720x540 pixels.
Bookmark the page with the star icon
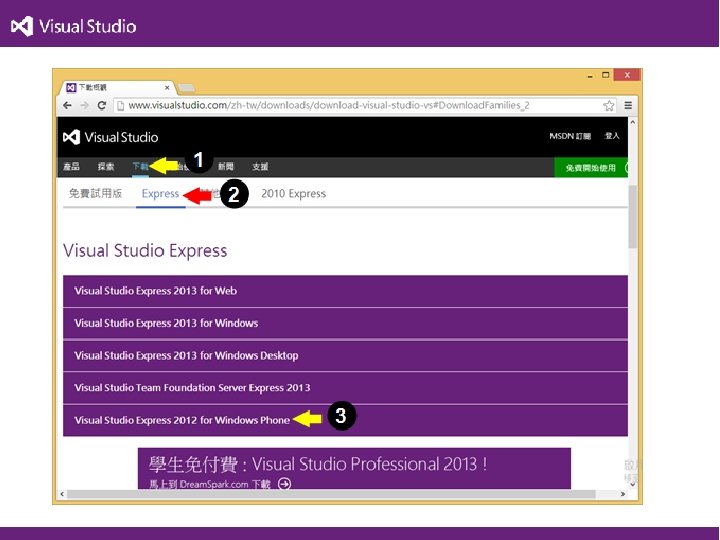[609, 106]
